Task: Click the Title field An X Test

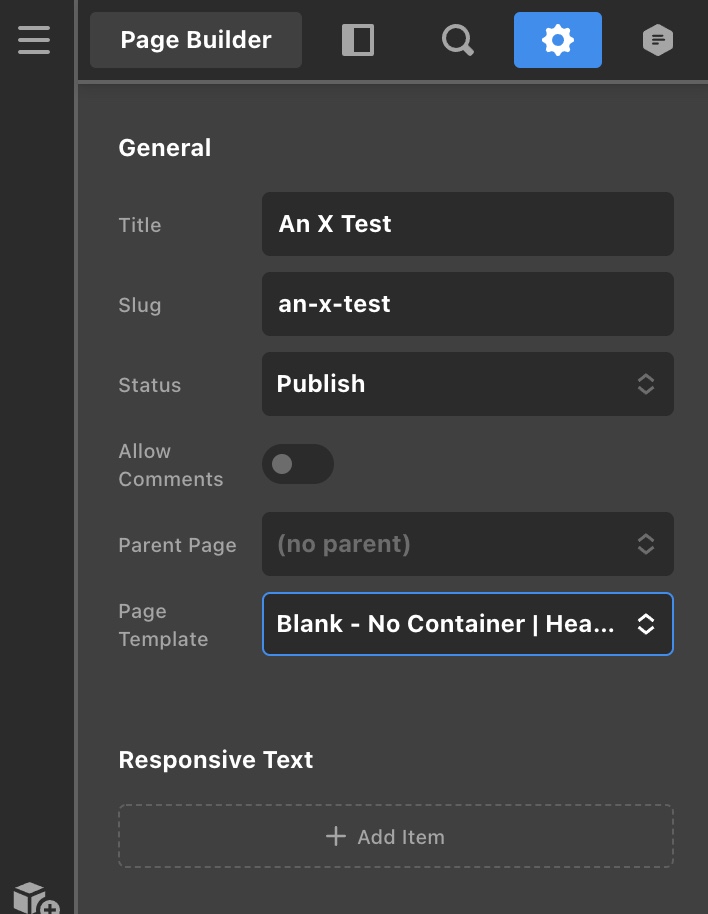Action: pyautogui.click(x=468, y=224)
